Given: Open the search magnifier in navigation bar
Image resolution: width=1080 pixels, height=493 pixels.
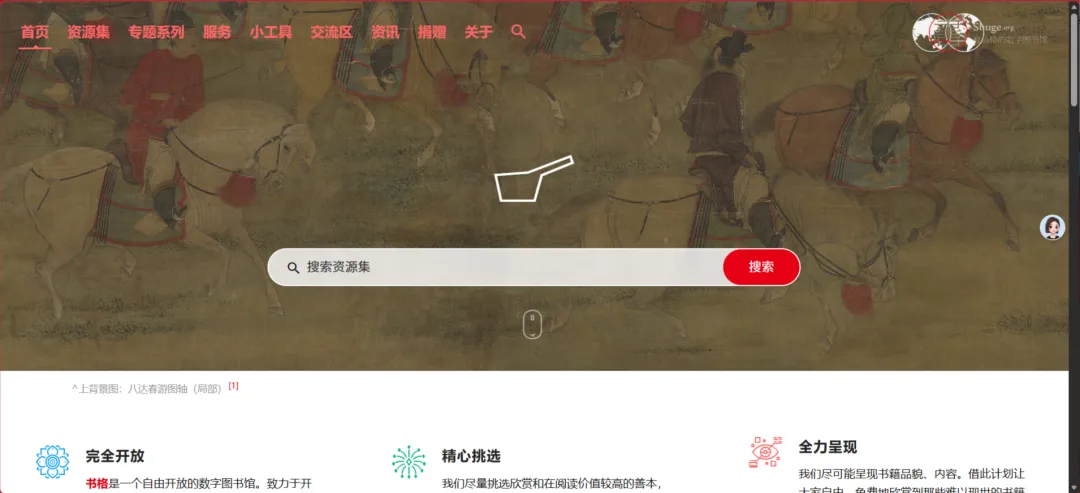Looking at the screenshot, I should click(519, 32).
